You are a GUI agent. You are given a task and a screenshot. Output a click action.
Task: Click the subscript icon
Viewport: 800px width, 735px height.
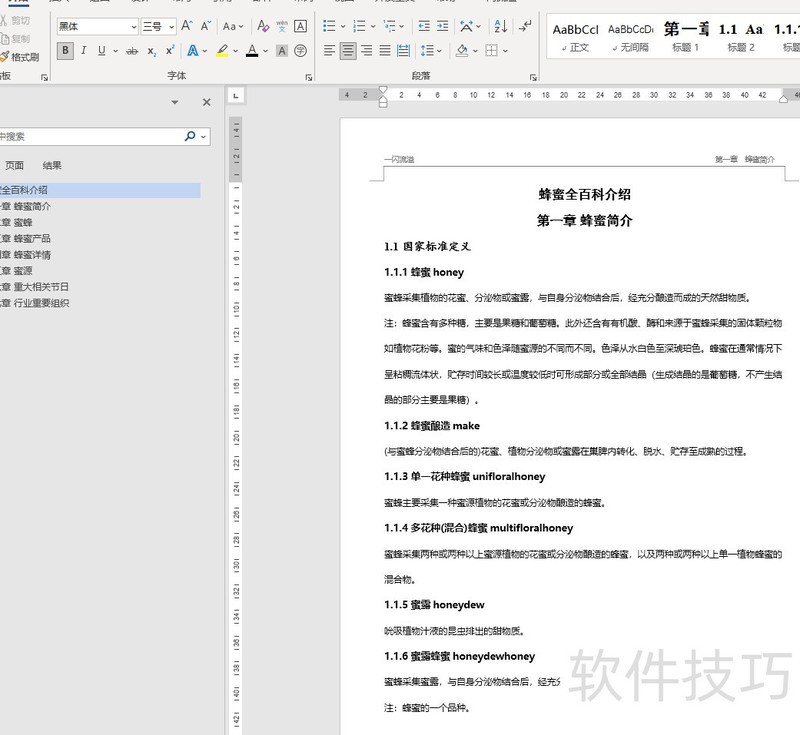coord(152,50)
